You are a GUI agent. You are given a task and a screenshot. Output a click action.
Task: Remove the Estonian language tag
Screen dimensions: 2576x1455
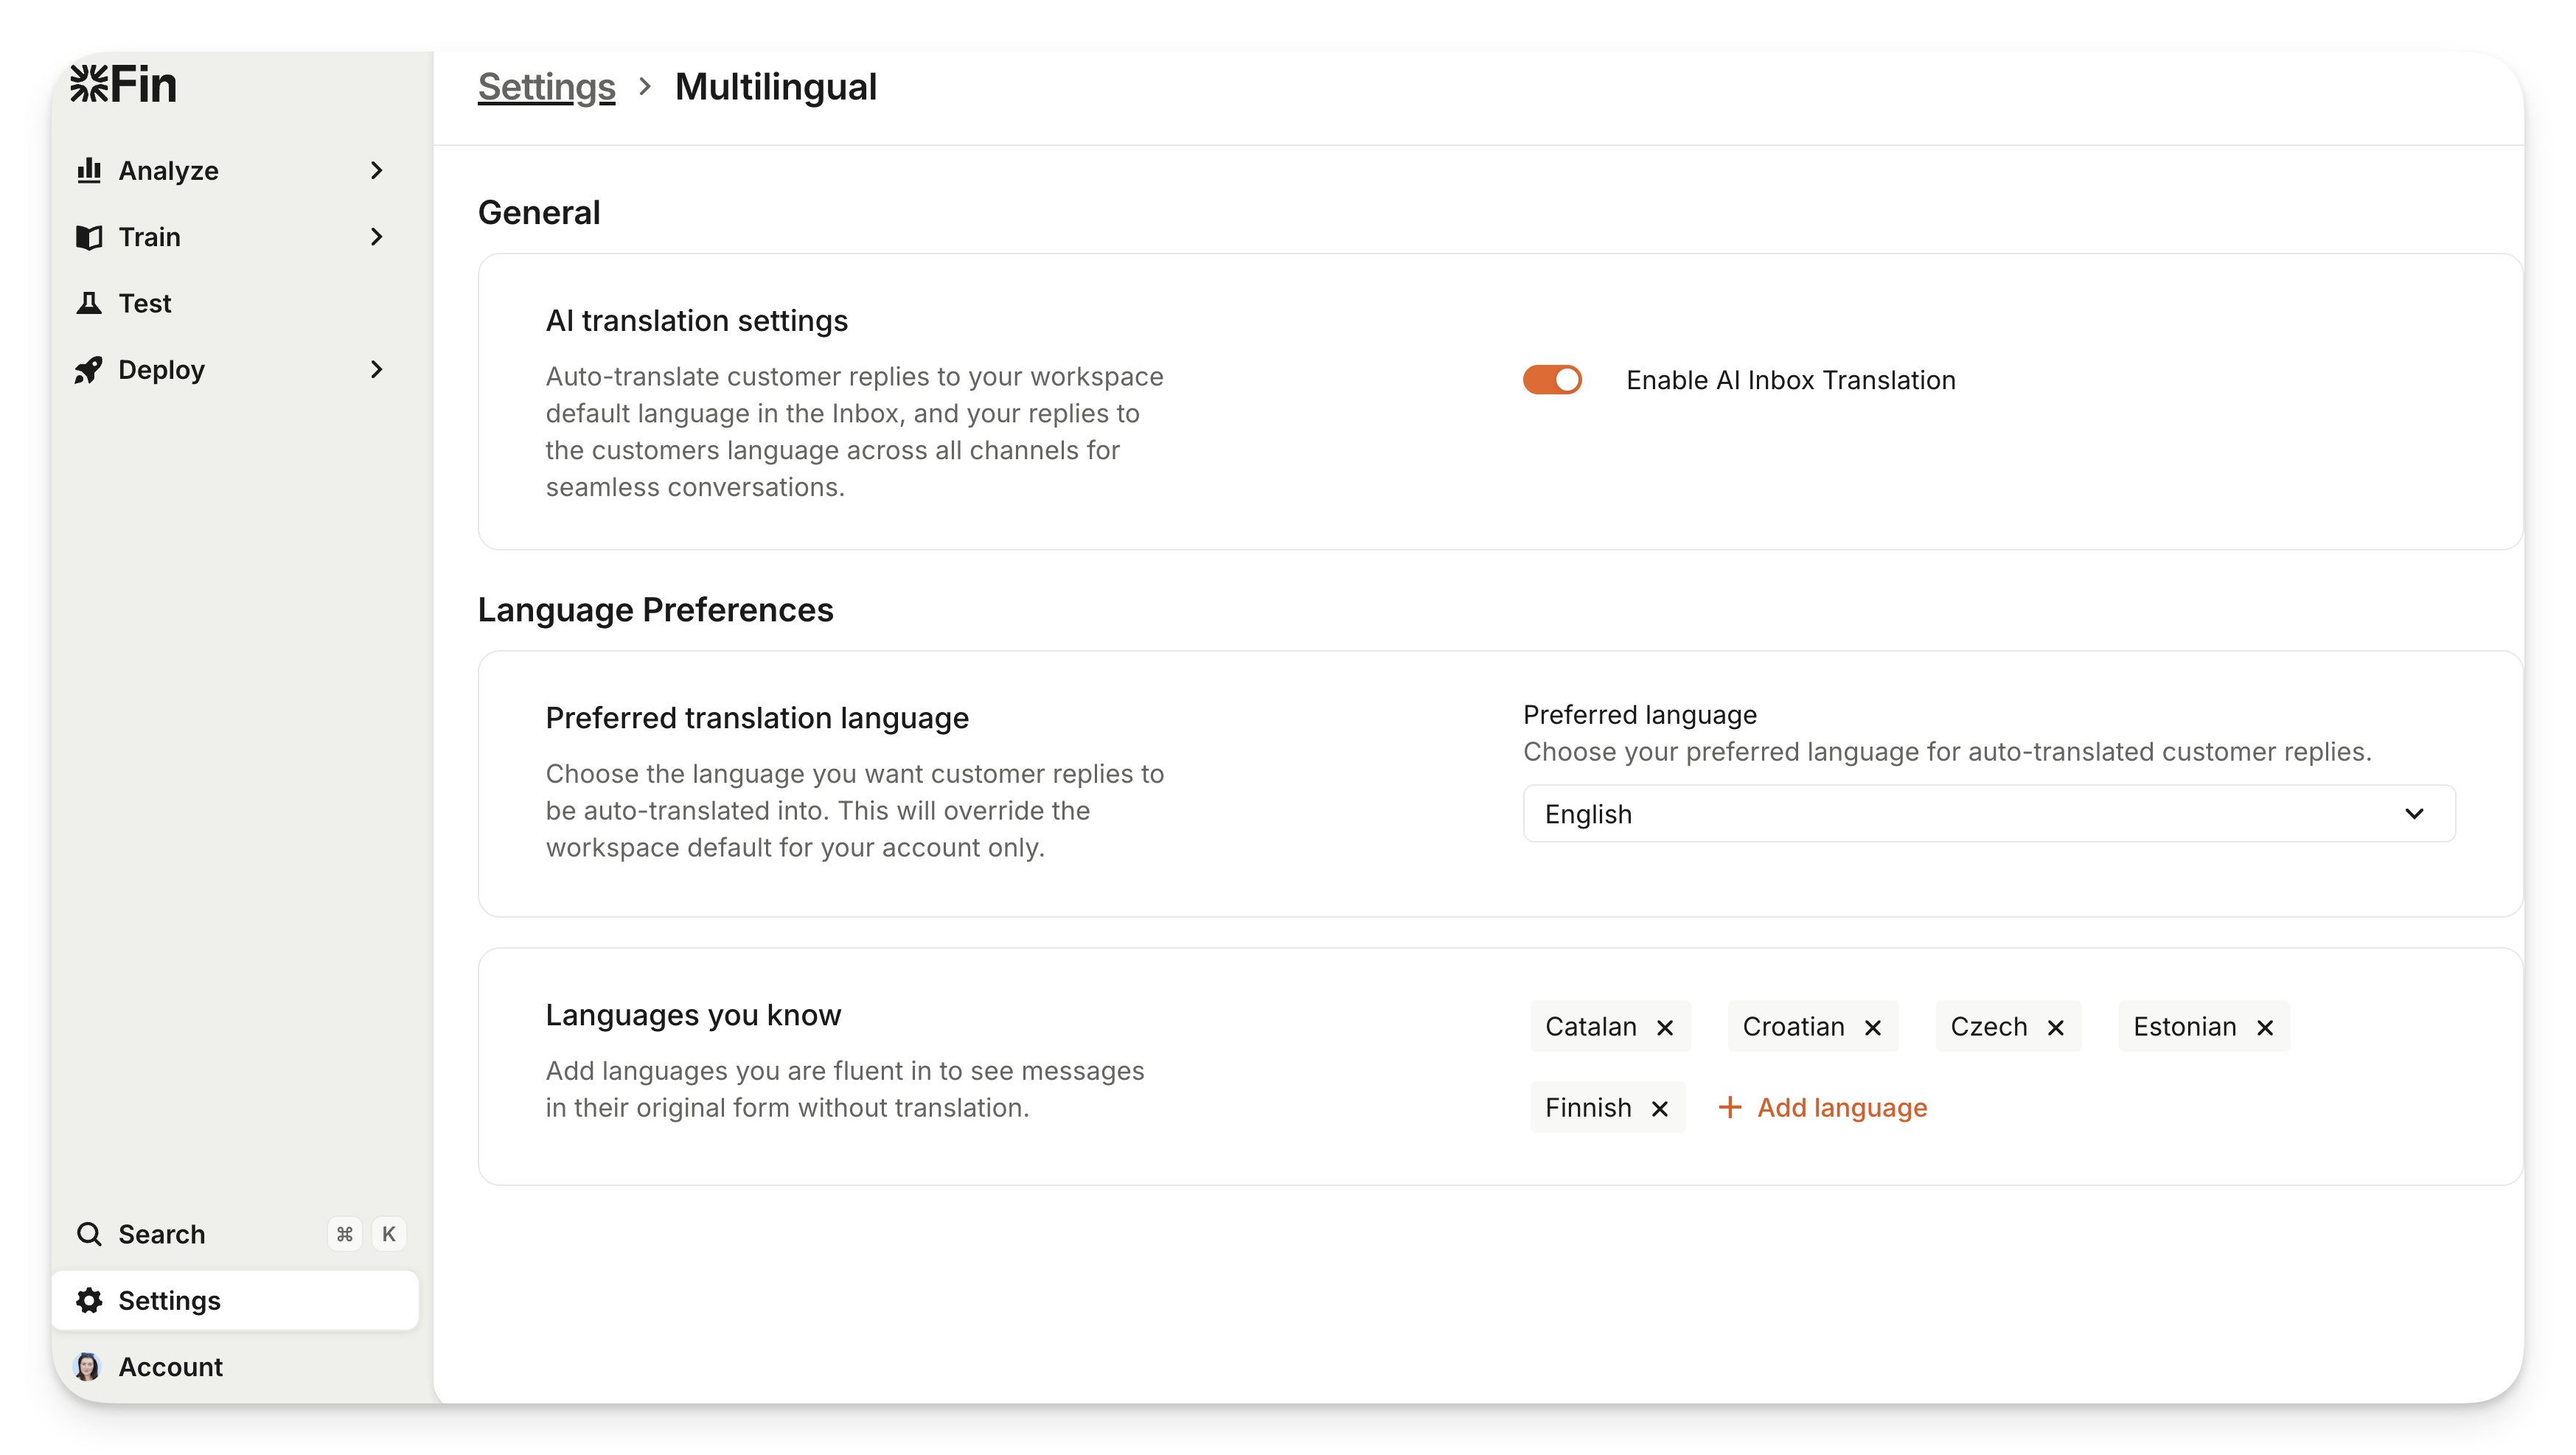(2265, 1028)
